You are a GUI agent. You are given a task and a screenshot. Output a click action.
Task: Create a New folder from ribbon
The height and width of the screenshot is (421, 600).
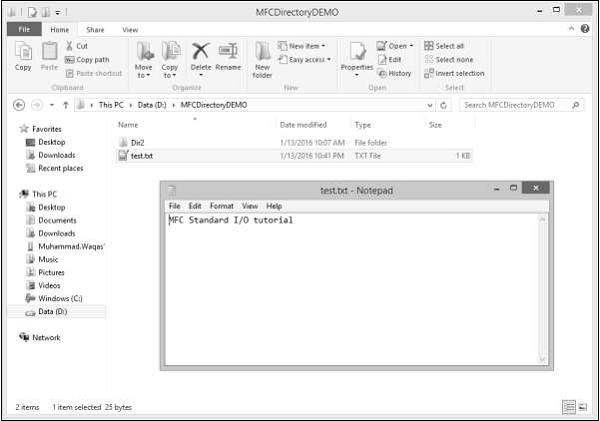pos(262,58)
